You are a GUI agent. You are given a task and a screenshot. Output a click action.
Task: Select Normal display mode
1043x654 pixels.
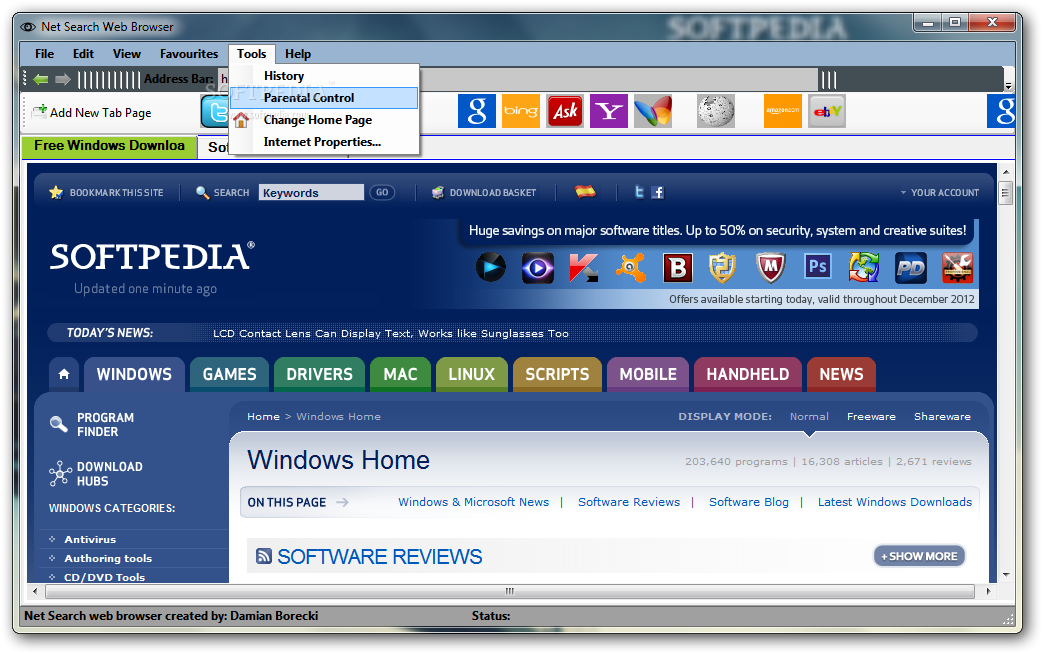click(x=809, y=416)
